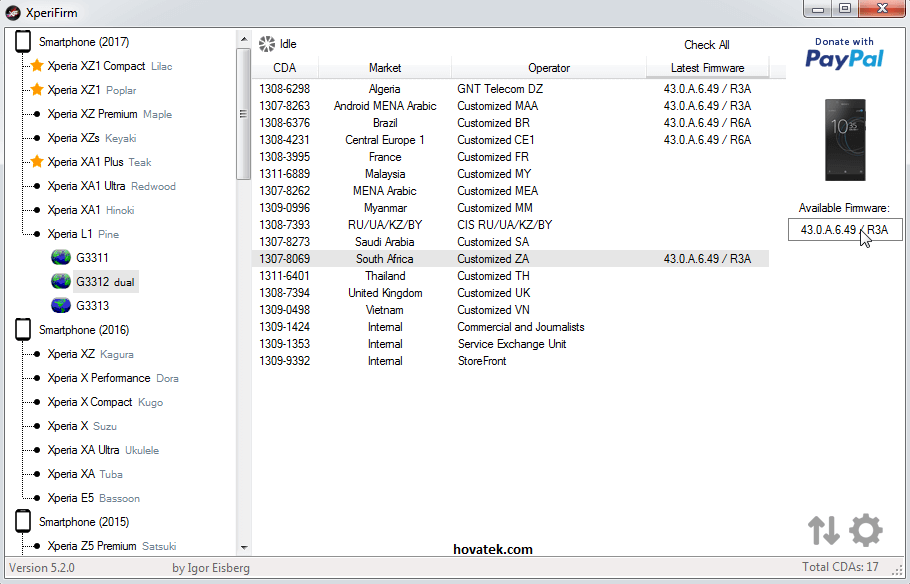Click the XperiFirm app icon in title bar
Viewport: 910px width, 584px height.
point(13,12)
